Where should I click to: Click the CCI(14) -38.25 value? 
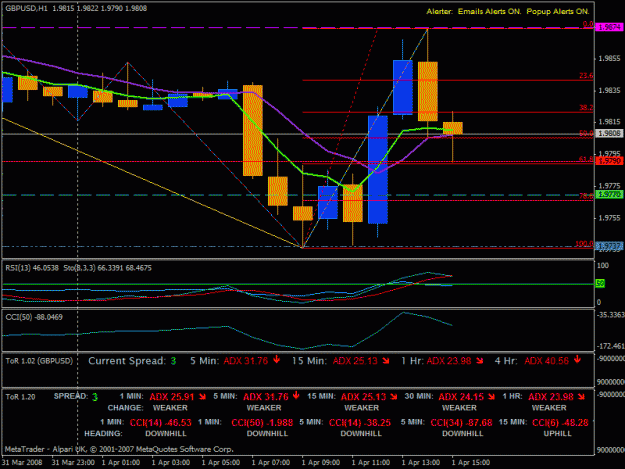360,422
